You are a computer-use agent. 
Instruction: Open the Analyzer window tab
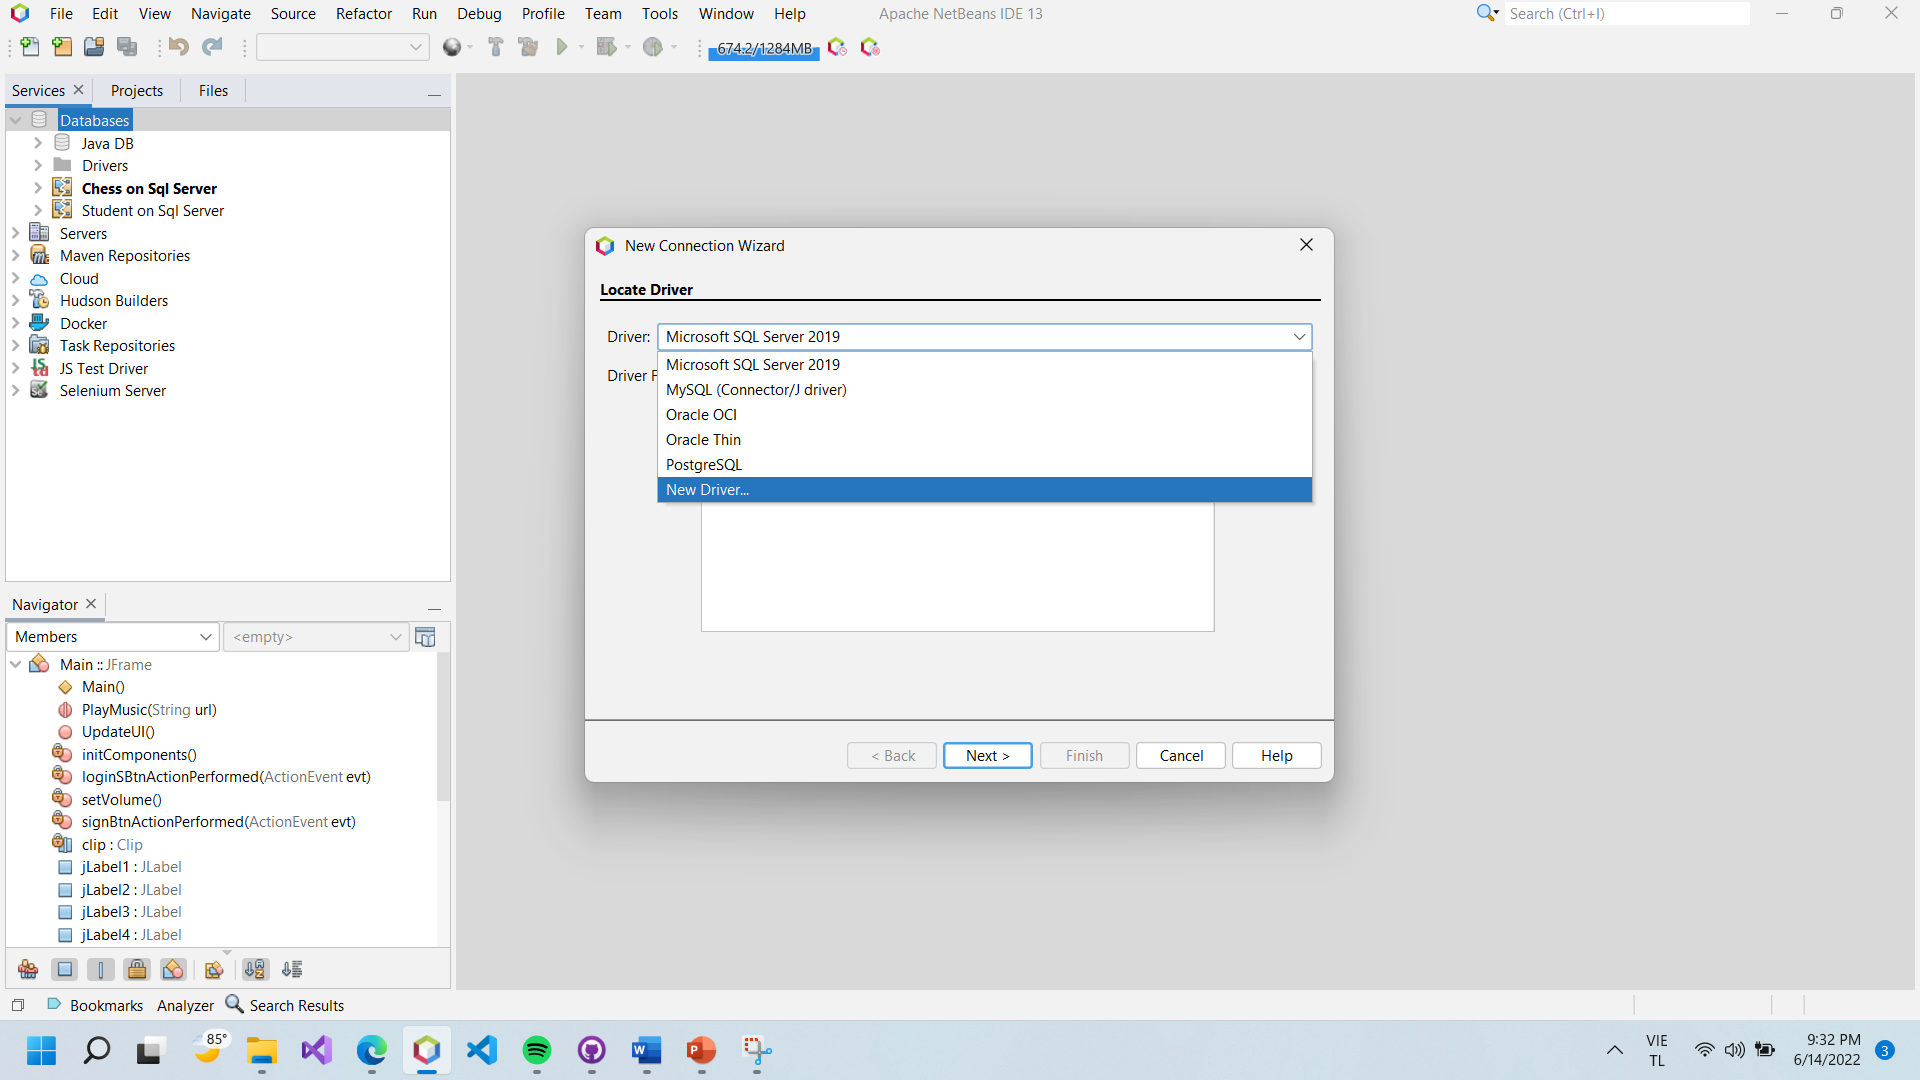(x=185, y=1005)
